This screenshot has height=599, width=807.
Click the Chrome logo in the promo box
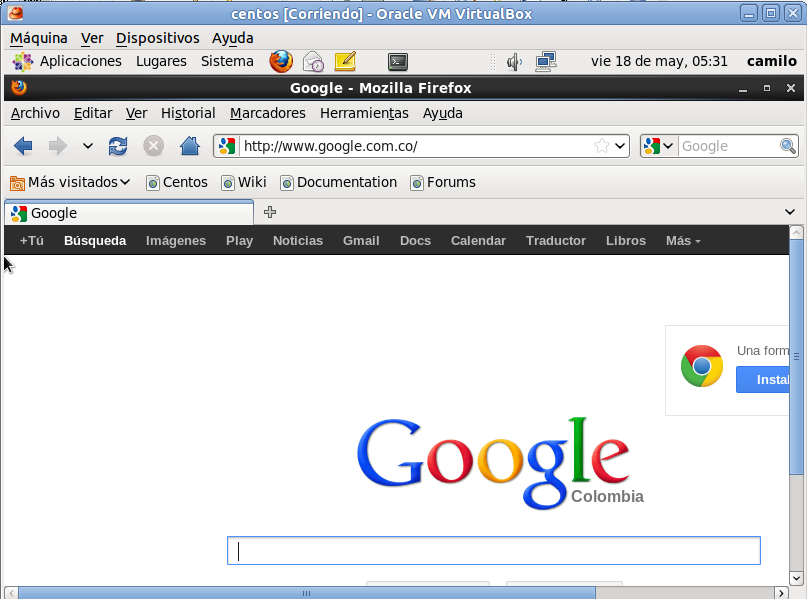[x=702, y=366]
